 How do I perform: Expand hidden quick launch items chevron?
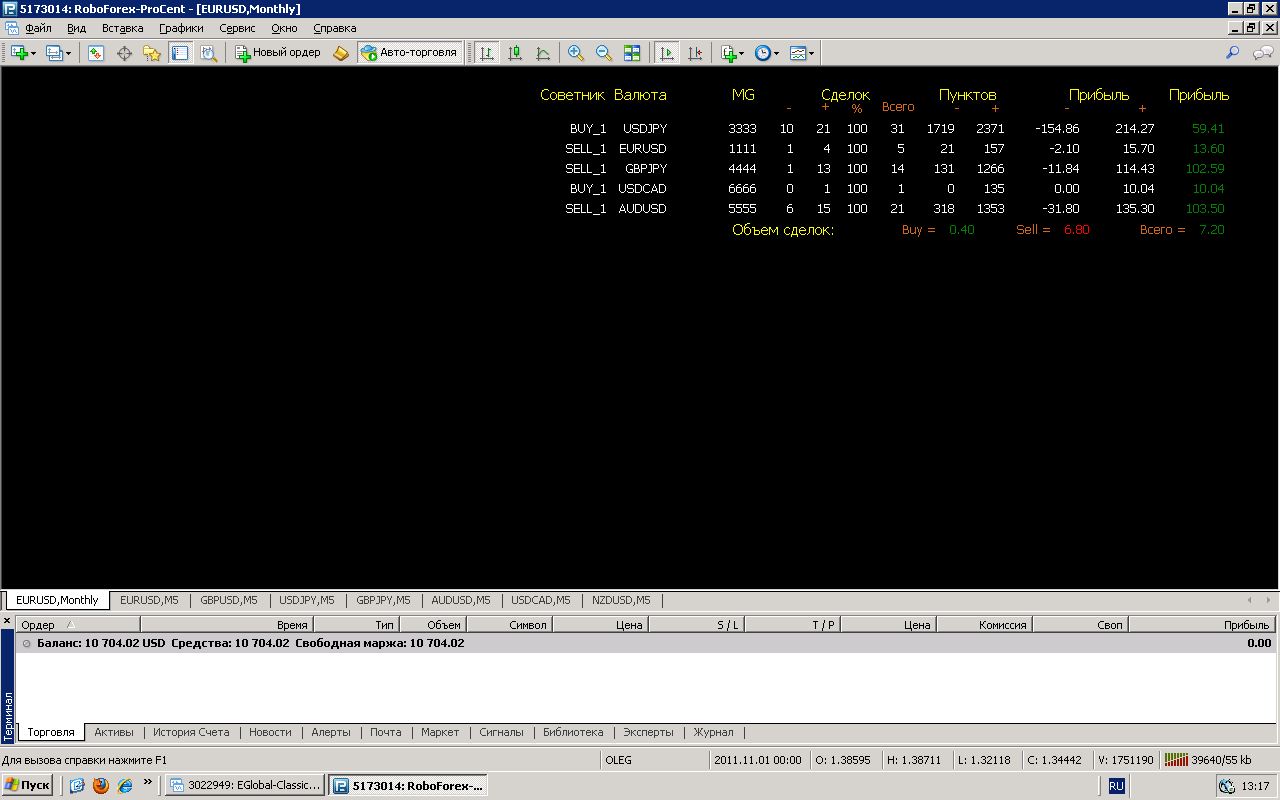coord(148,782)
